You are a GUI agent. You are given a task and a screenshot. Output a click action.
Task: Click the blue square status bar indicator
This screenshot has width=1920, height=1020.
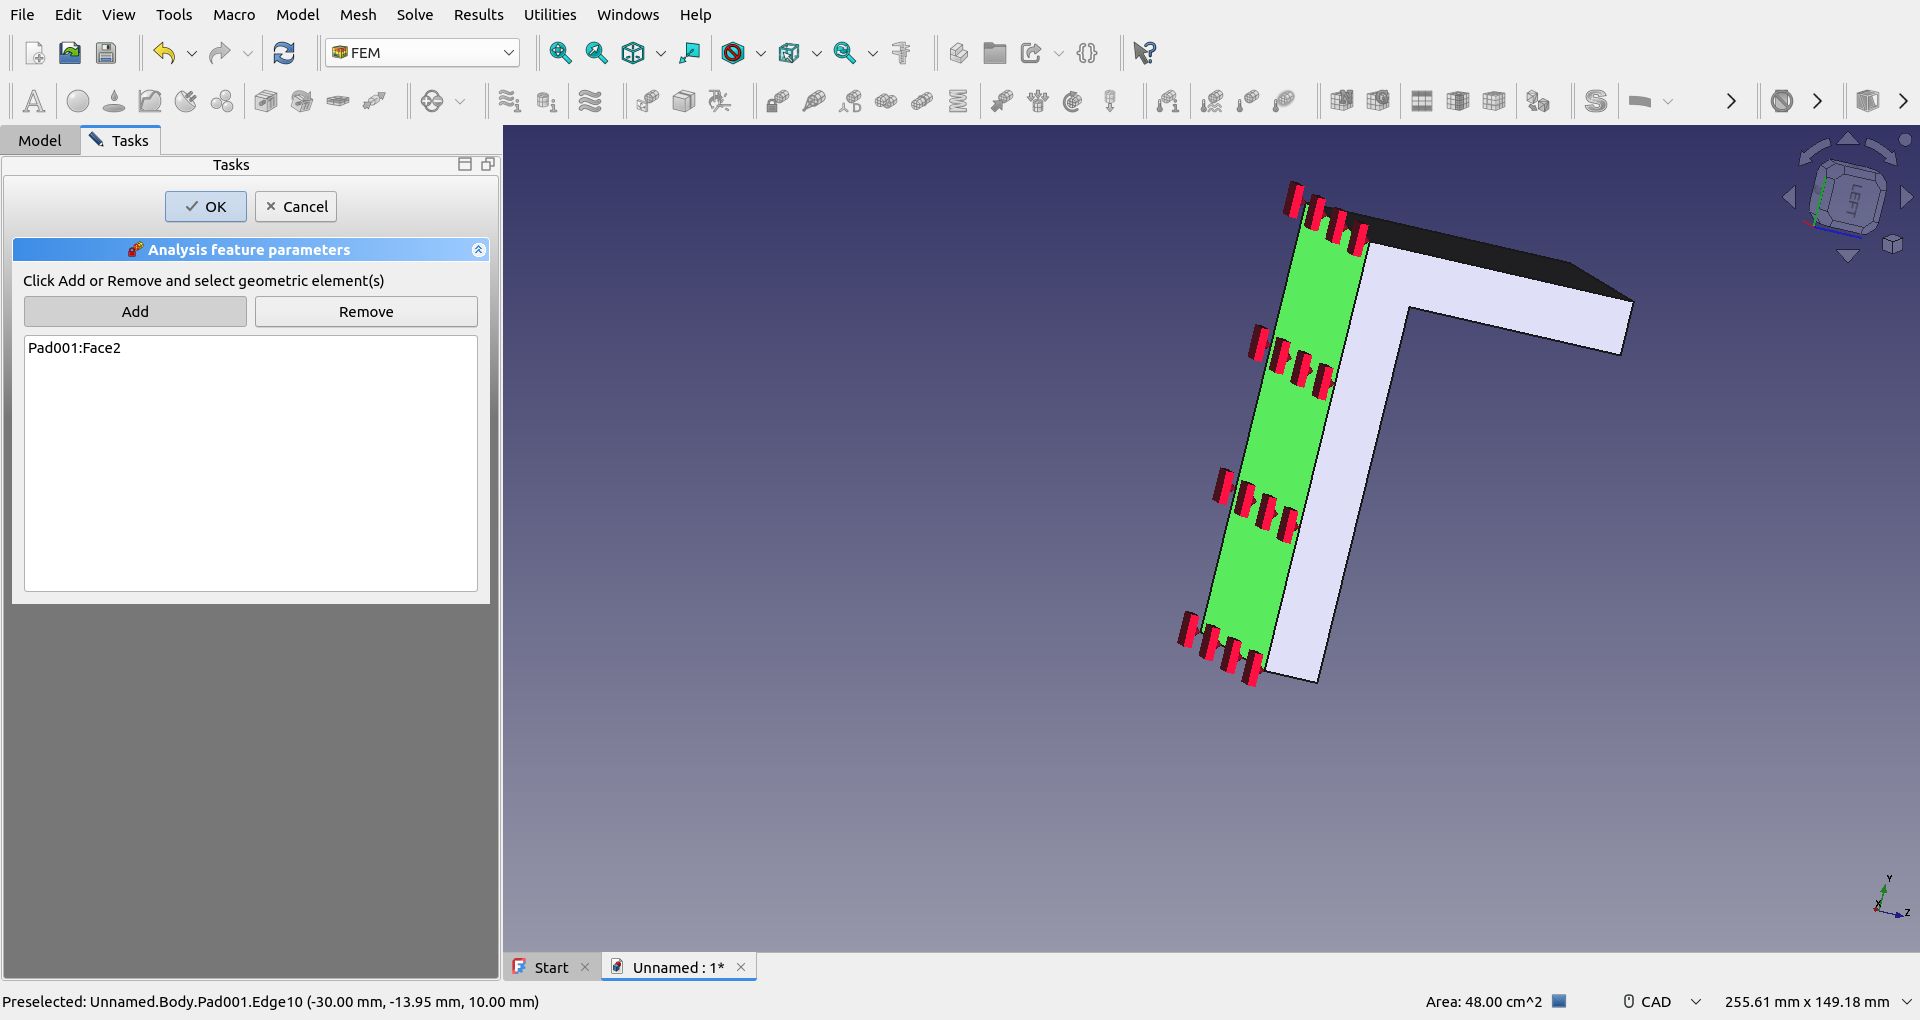point(1559,1001)
